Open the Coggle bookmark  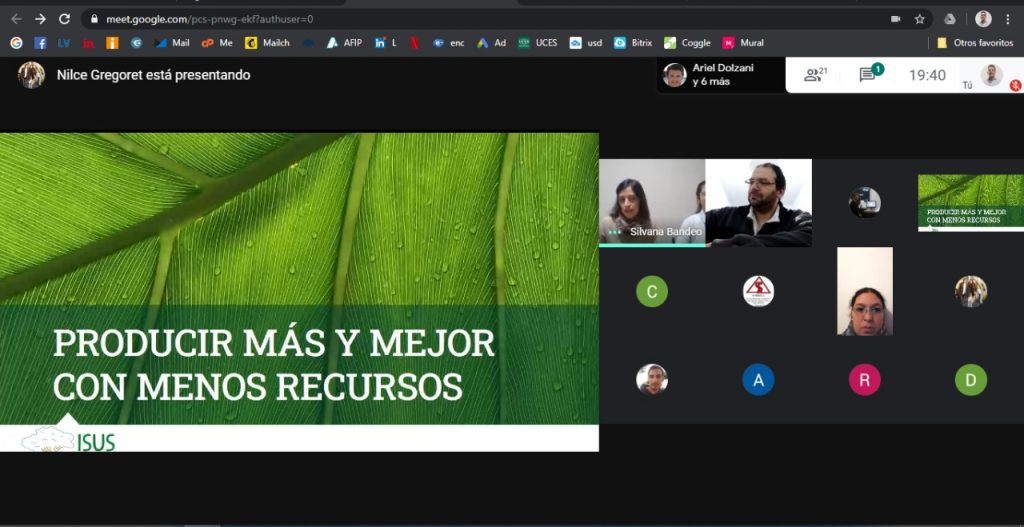(x=687, y=43)
